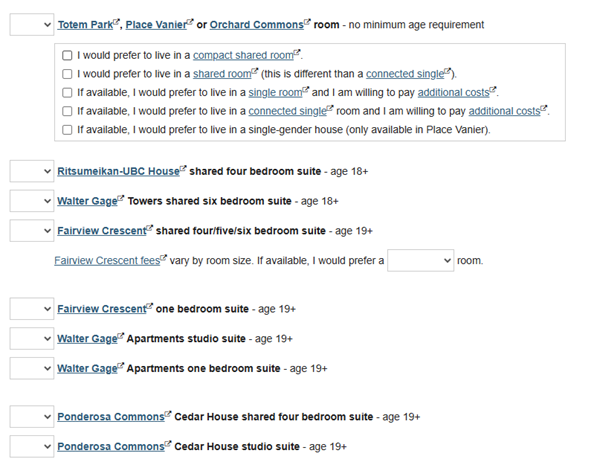Click external link icon after Orchard Commons
The image size is (597, 462).
(x=307, y=22)
